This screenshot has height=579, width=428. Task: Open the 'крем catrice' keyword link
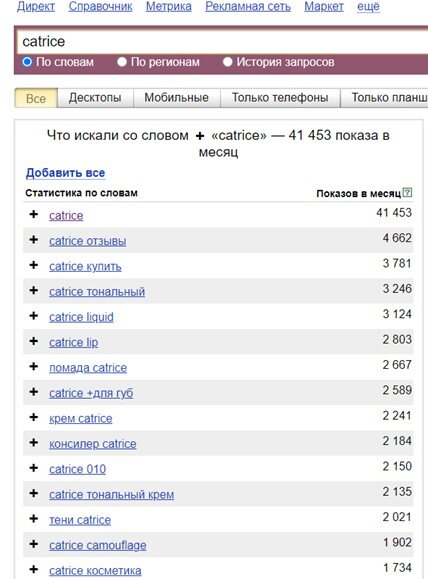pyautogui.click(x=81, y=419)
